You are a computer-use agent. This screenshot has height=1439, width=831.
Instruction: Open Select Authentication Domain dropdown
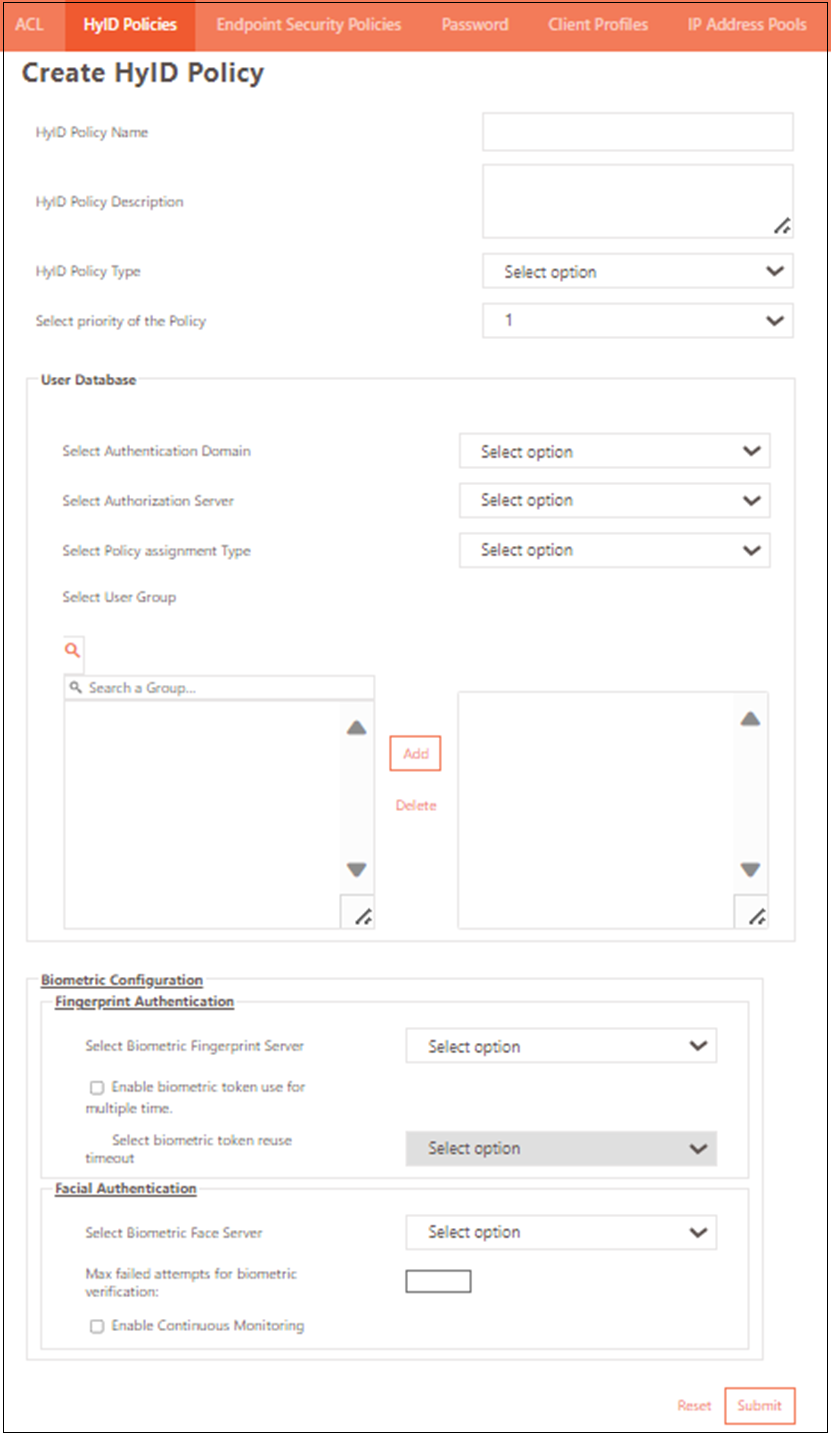(615, 451)
